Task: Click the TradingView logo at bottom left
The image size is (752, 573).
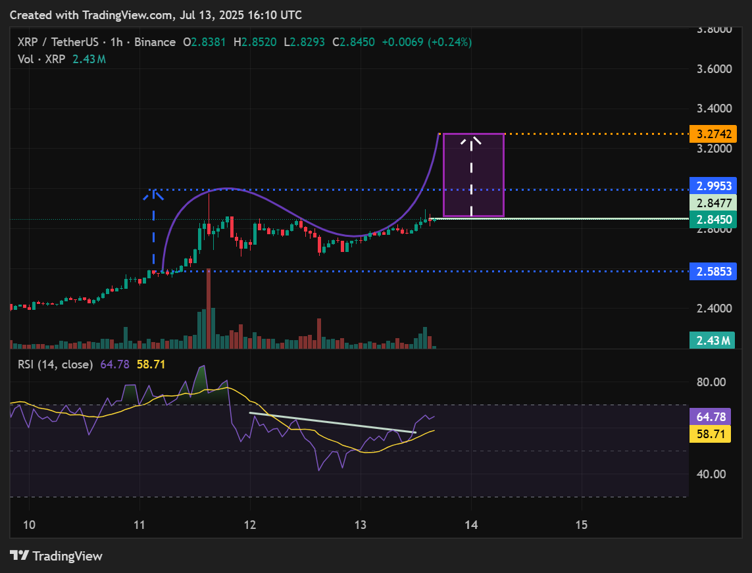Action: (x=56, y=555)
